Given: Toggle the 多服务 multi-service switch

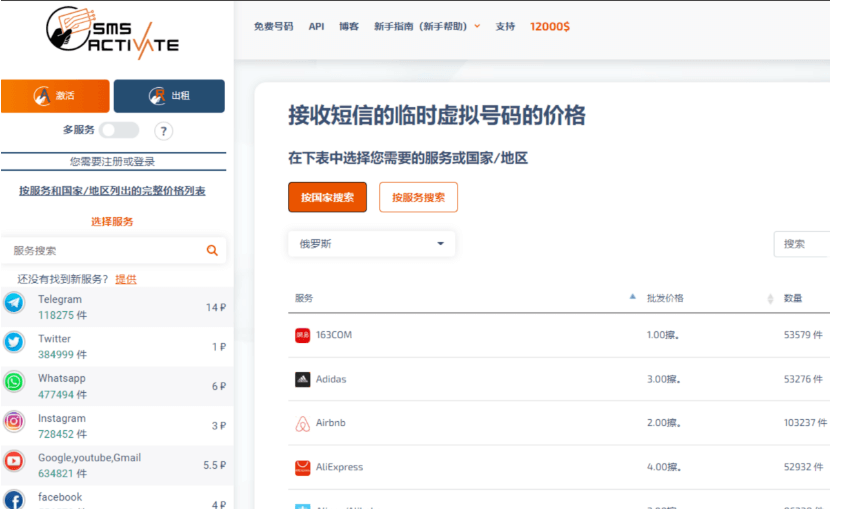Looking at the screenshot, I should [x=119, y=130].
